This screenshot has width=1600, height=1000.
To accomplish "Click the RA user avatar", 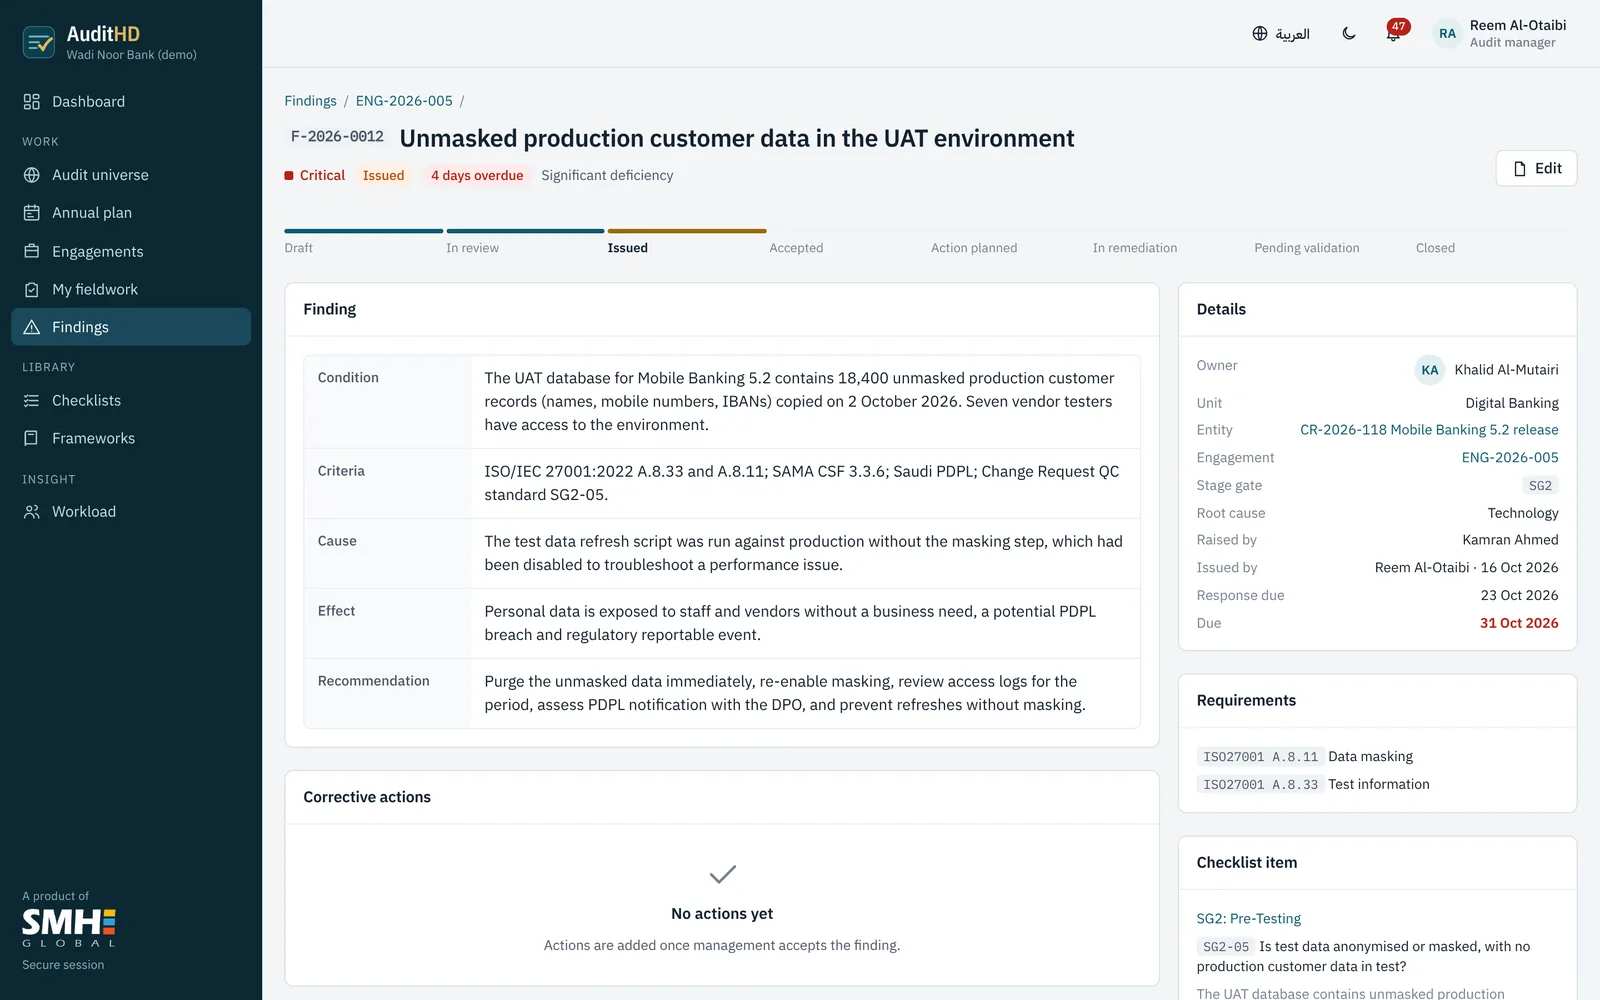I will (1447, 34).
